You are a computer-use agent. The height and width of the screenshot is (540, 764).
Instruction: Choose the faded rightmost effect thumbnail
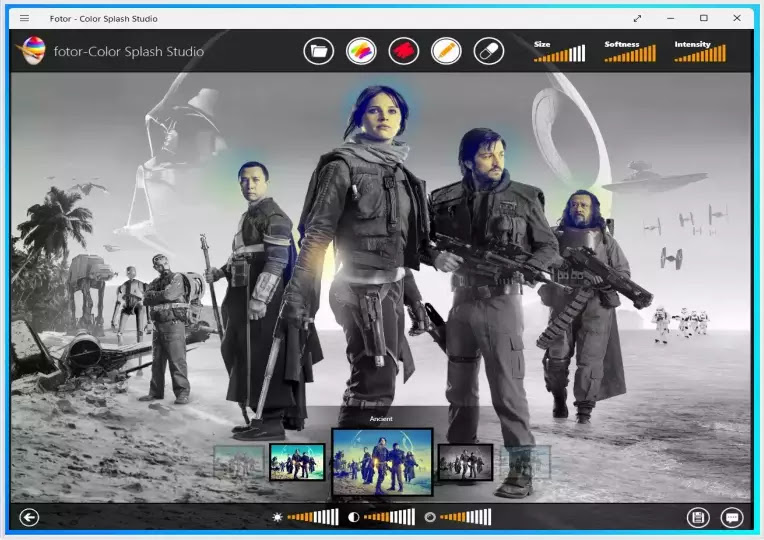tap(525, 462)
